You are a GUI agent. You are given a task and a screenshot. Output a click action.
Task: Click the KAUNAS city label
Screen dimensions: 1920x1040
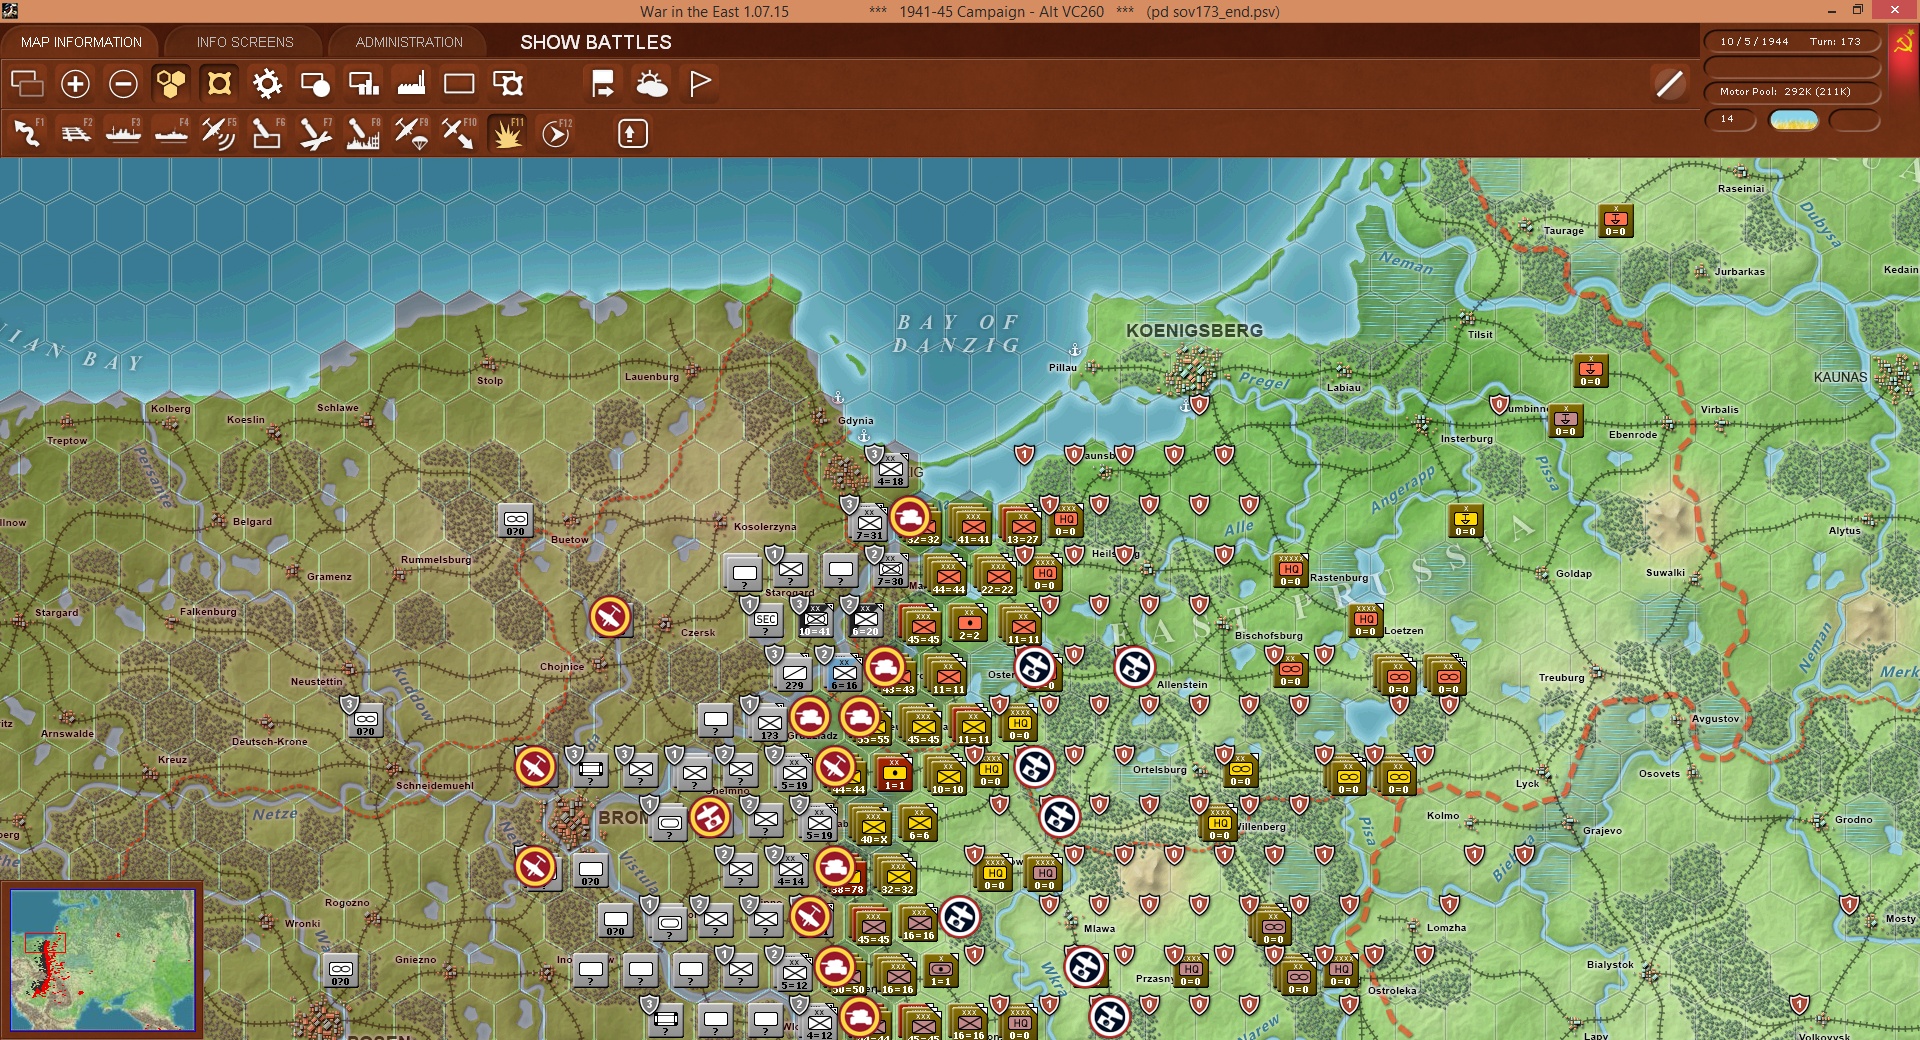pos(1840,377)
